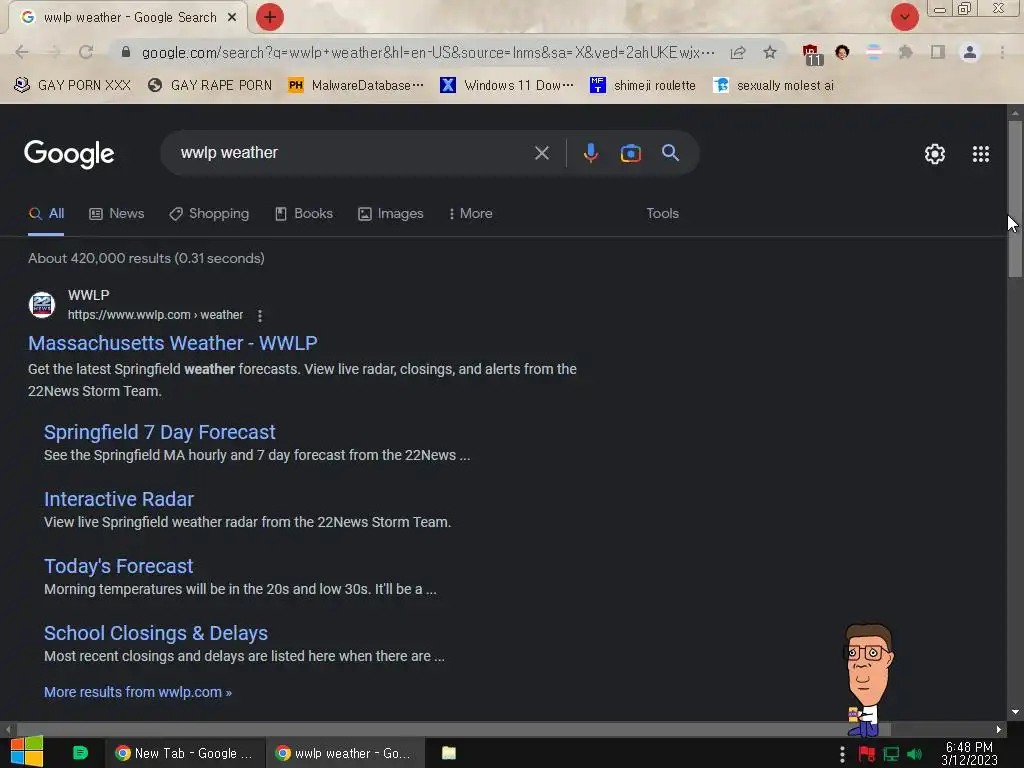Go back to the previous page
Image resolution: width=1024 pixels, height=768 pixels.
click(22, 52)
